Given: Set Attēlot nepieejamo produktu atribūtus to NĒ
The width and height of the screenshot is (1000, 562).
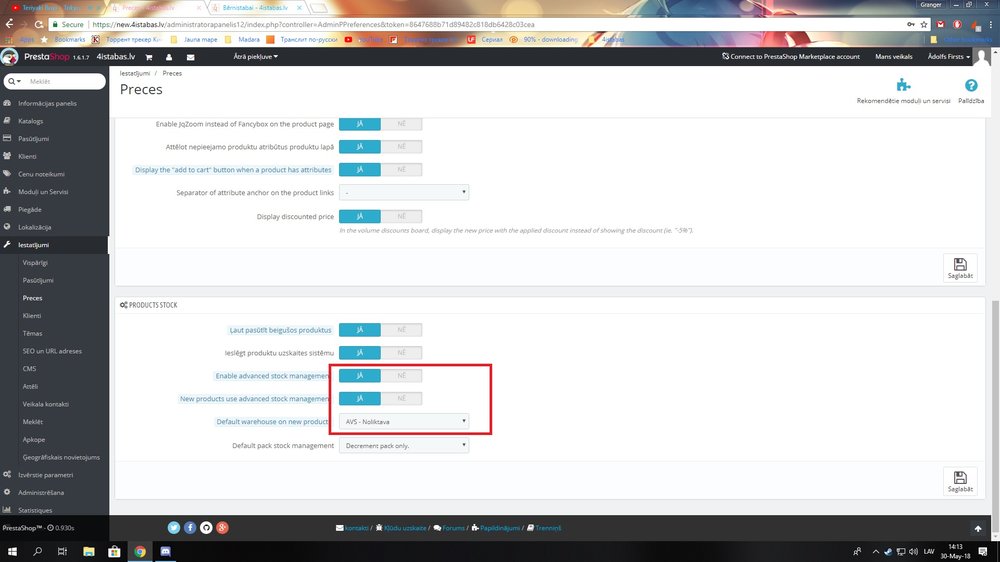Looking at the screenshot, I should (x=401, y=147).
